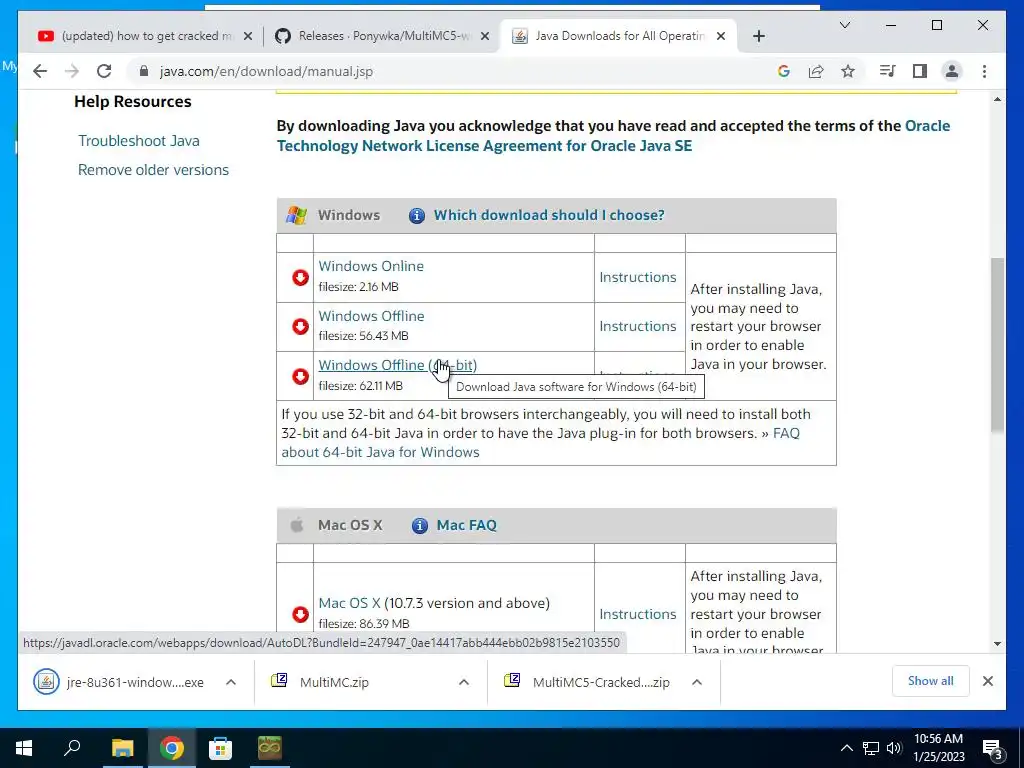Click the browser forward arrow
Screen dimensions: 1024x768
click(x=72, y=71)
